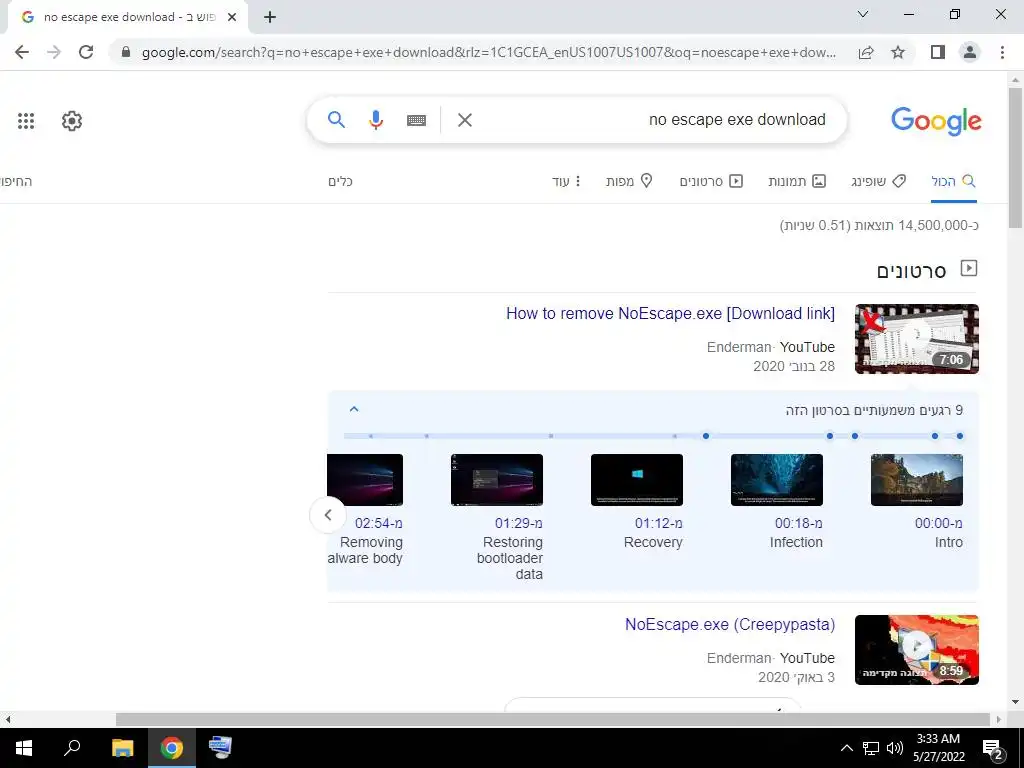Show hidden system tray icons
Image resolution: width=1024 pixels, height=768 pixels.
coord(846,748)
